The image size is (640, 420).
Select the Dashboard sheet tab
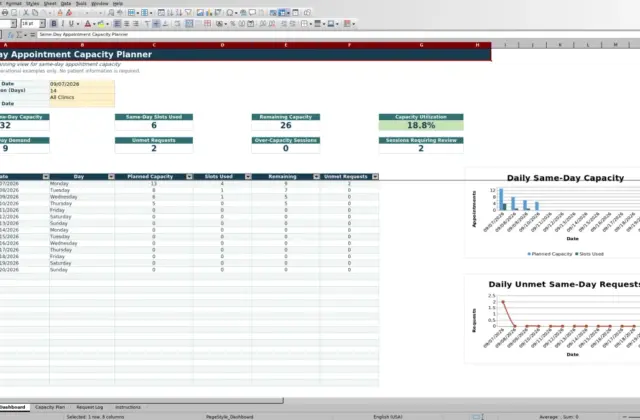(x=13, y=407)
